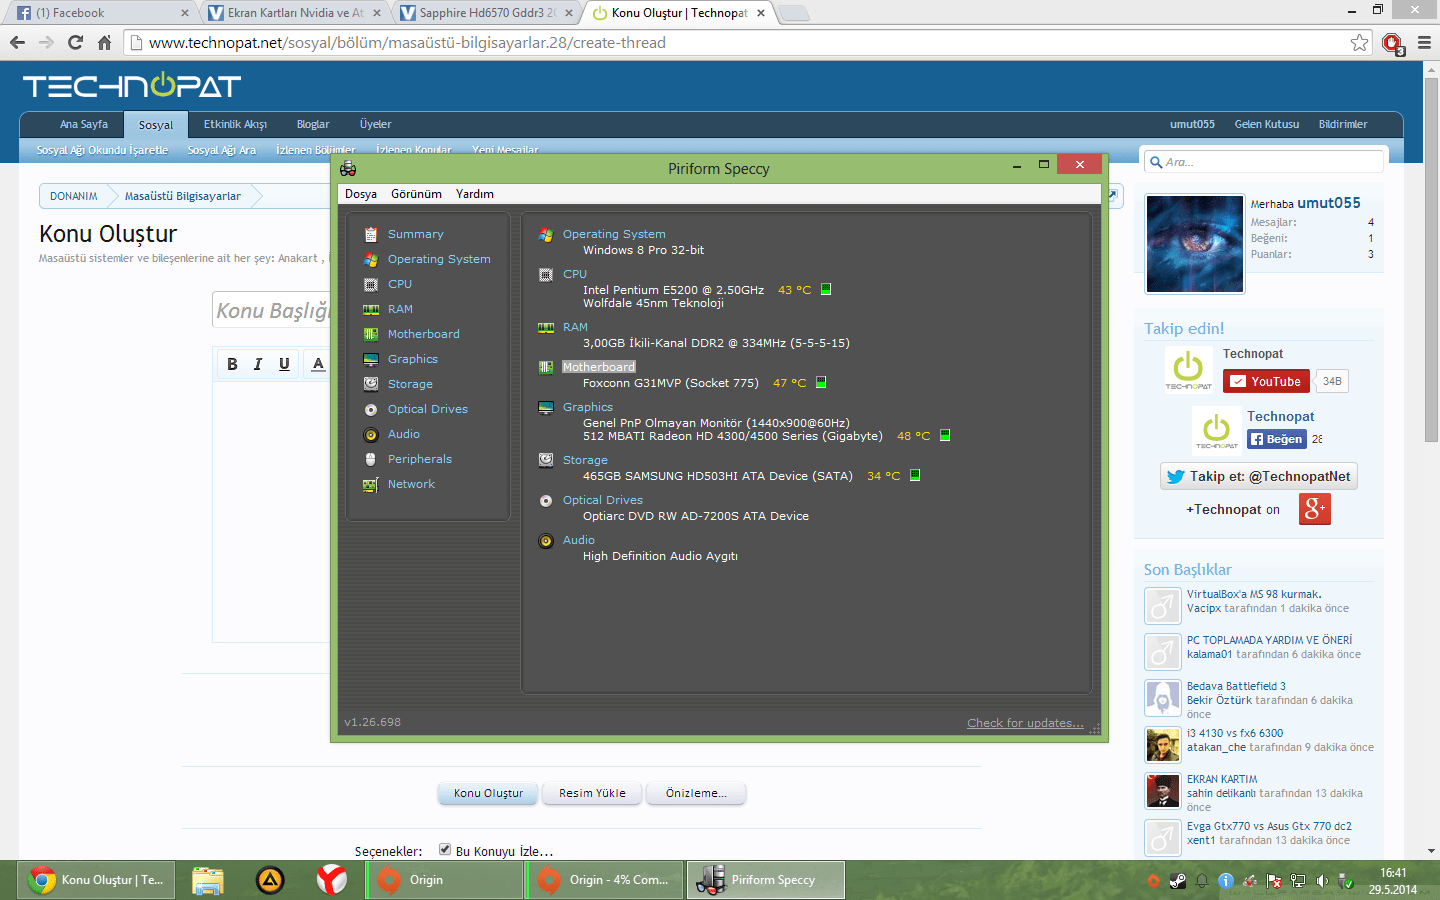Click 'Sosyal Ağı Okundu İşaretle' link

tap(102, 150)
